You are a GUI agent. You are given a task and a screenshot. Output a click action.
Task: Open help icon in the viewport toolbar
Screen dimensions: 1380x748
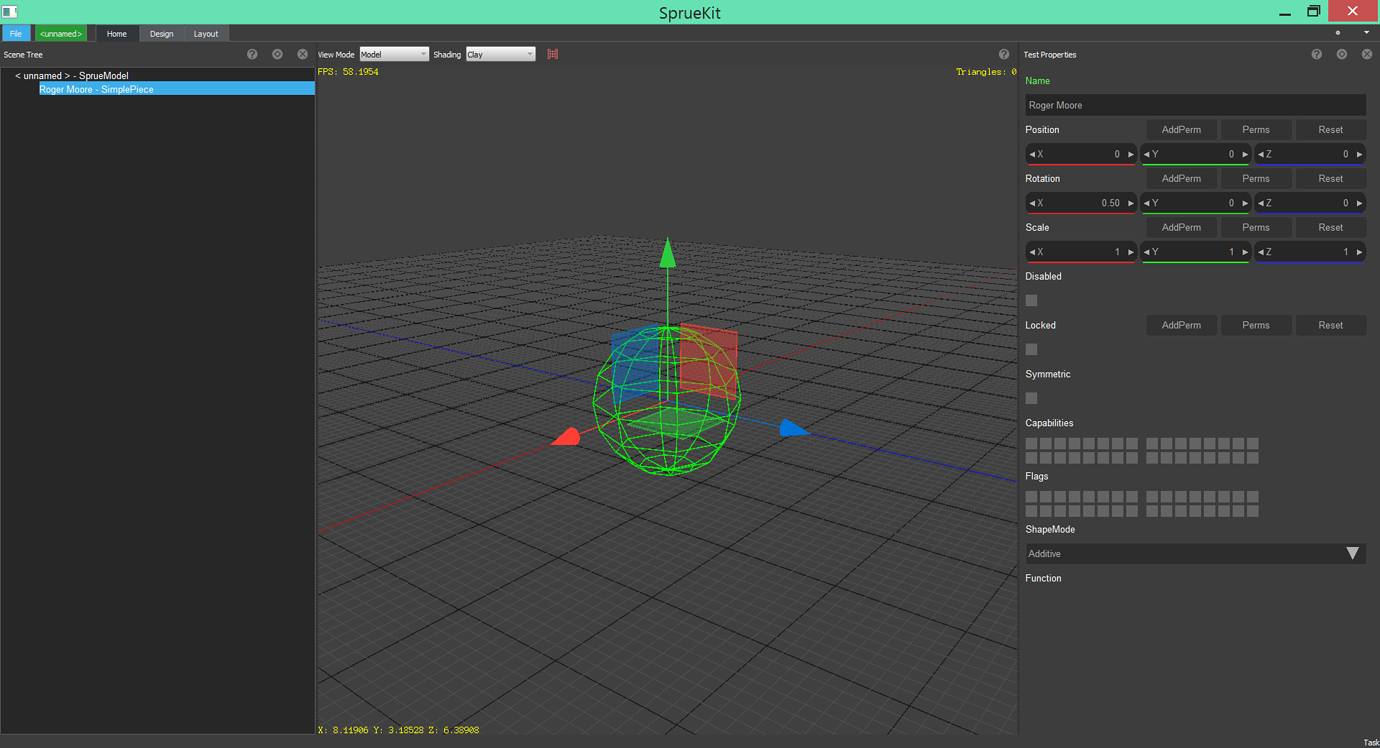pyautogui.click(x=1003, y=54)
